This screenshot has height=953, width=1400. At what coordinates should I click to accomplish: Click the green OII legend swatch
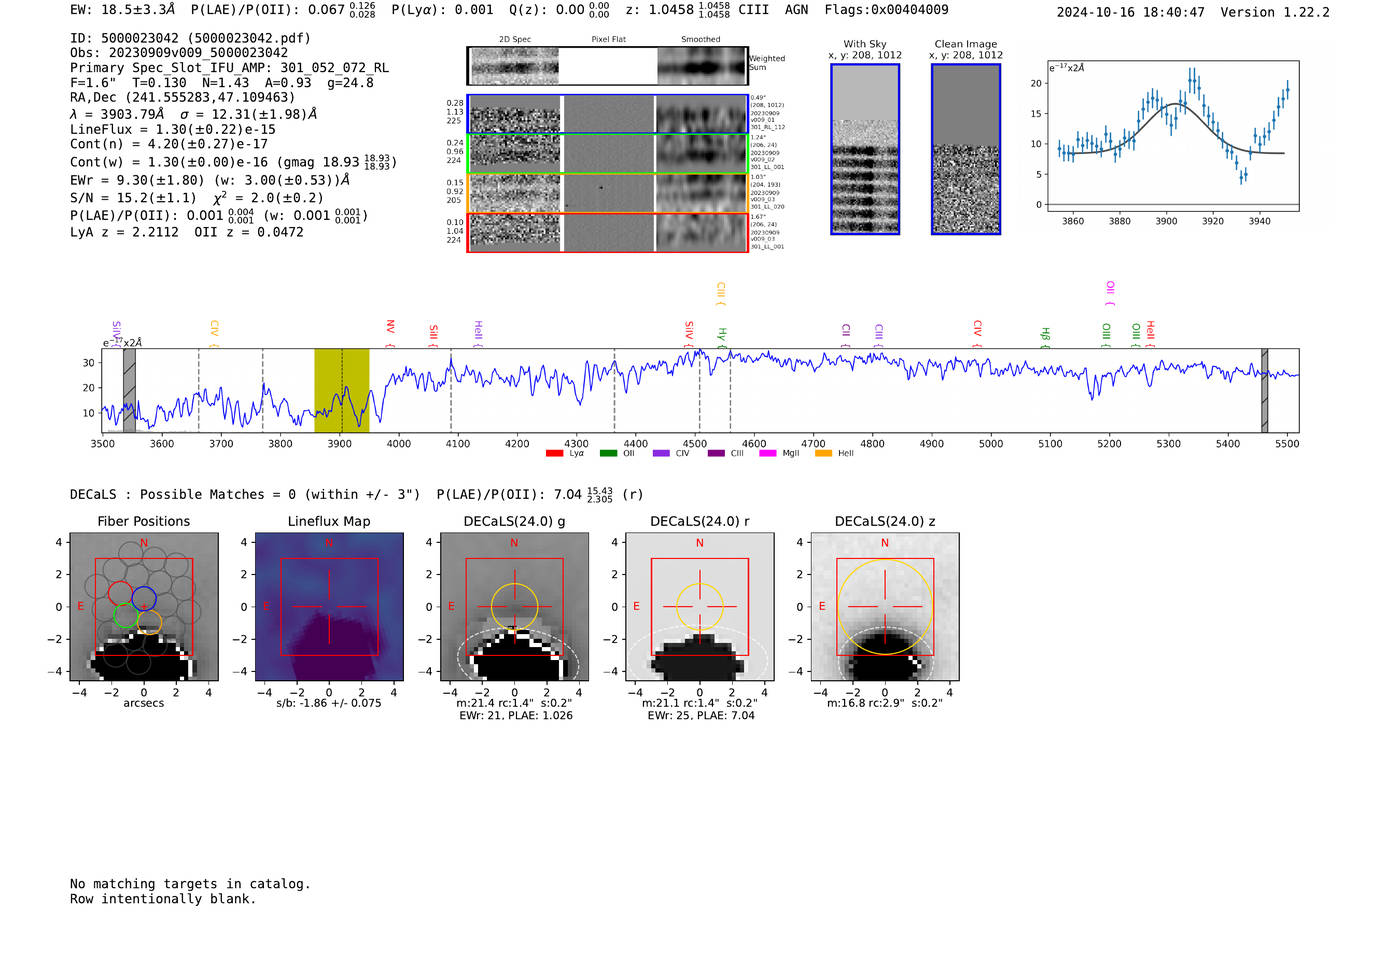608,454
